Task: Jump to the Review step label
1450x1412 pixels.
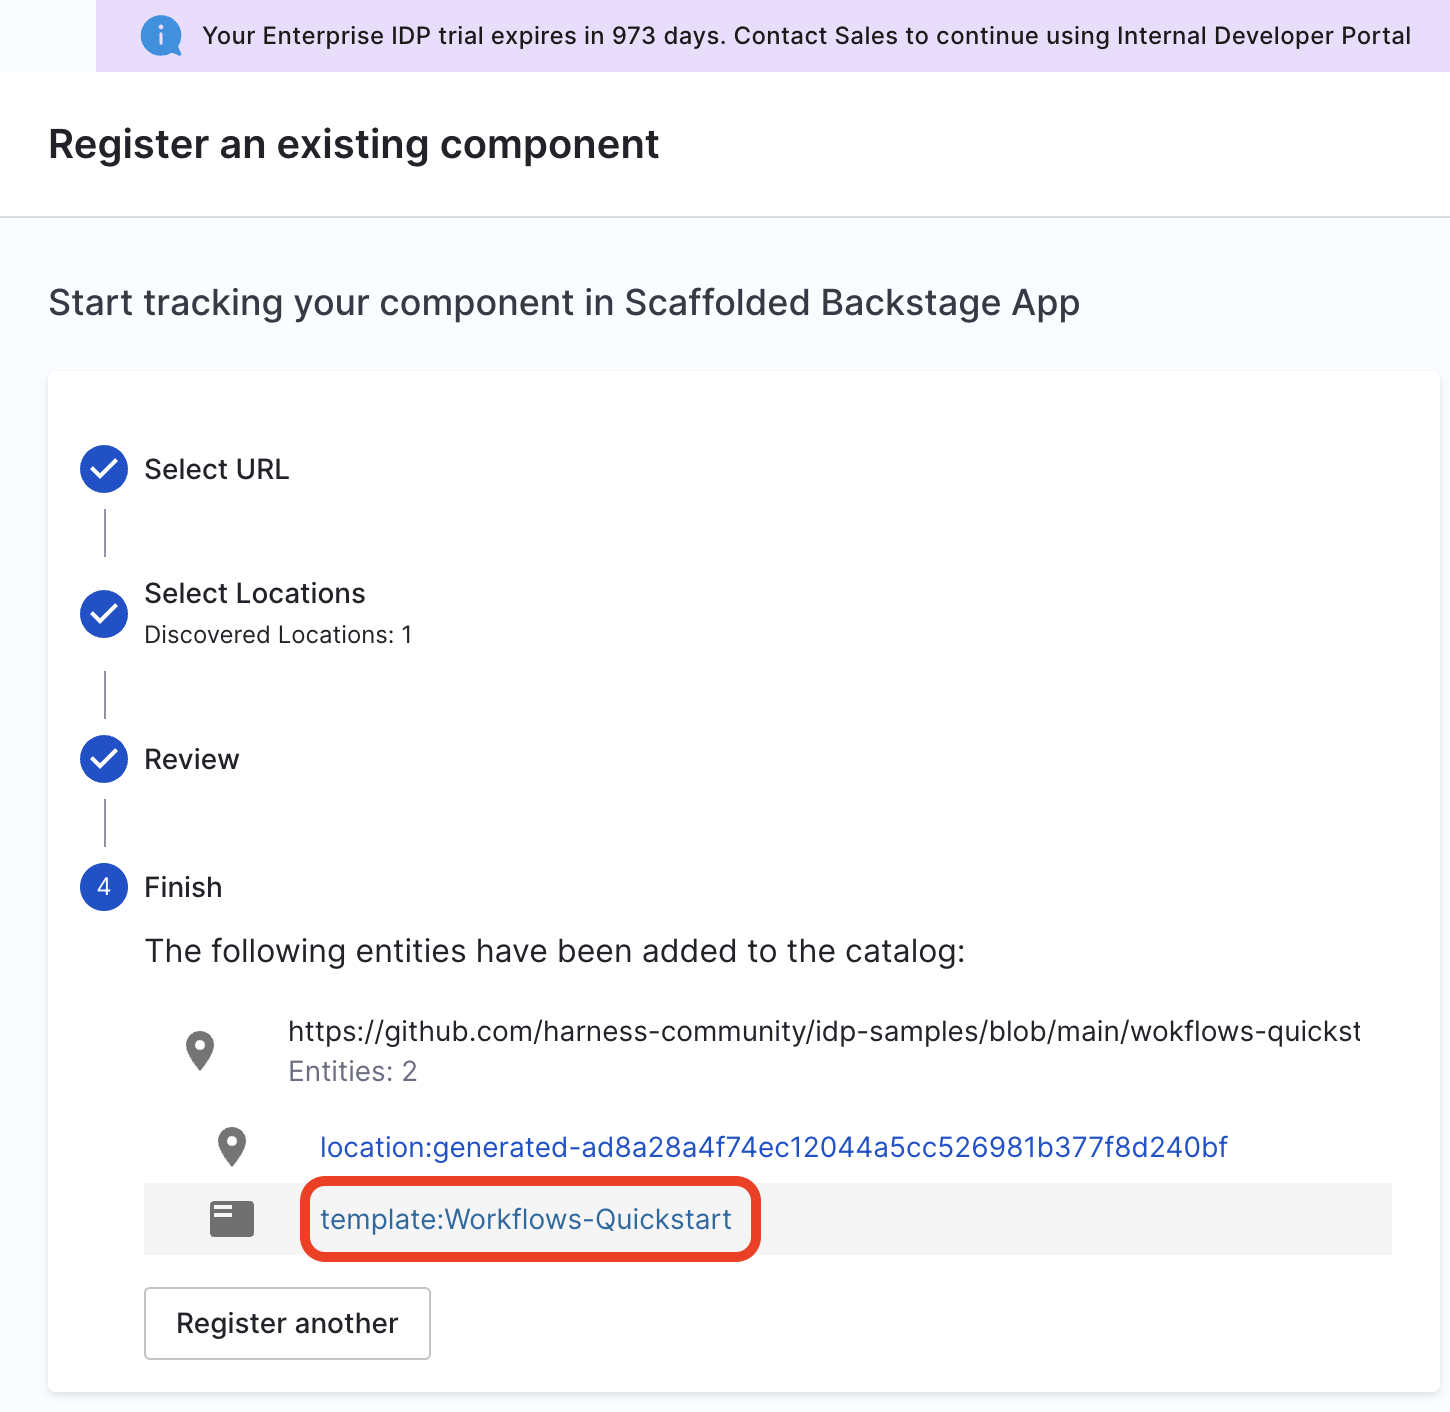Action: [x=192, y=759]
